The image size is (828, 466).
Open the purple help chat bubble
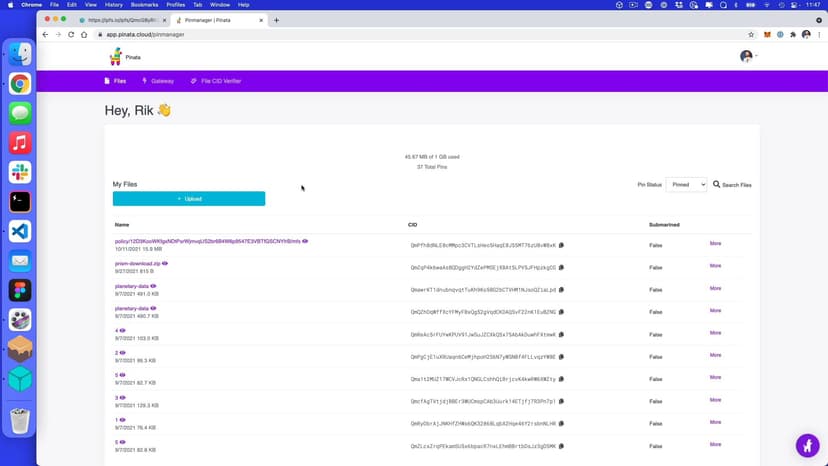pyautogui.click(x=807, y=445)
